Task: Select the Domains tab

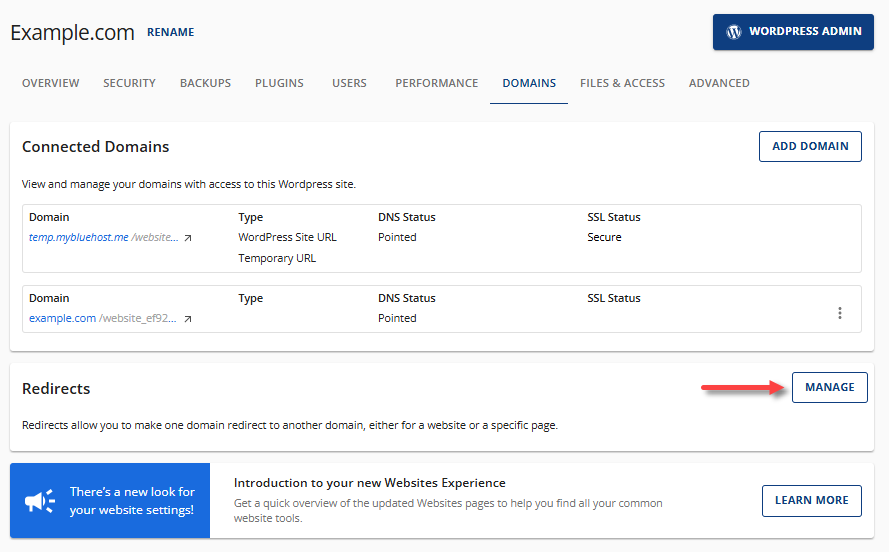Action: pos(529,83)
